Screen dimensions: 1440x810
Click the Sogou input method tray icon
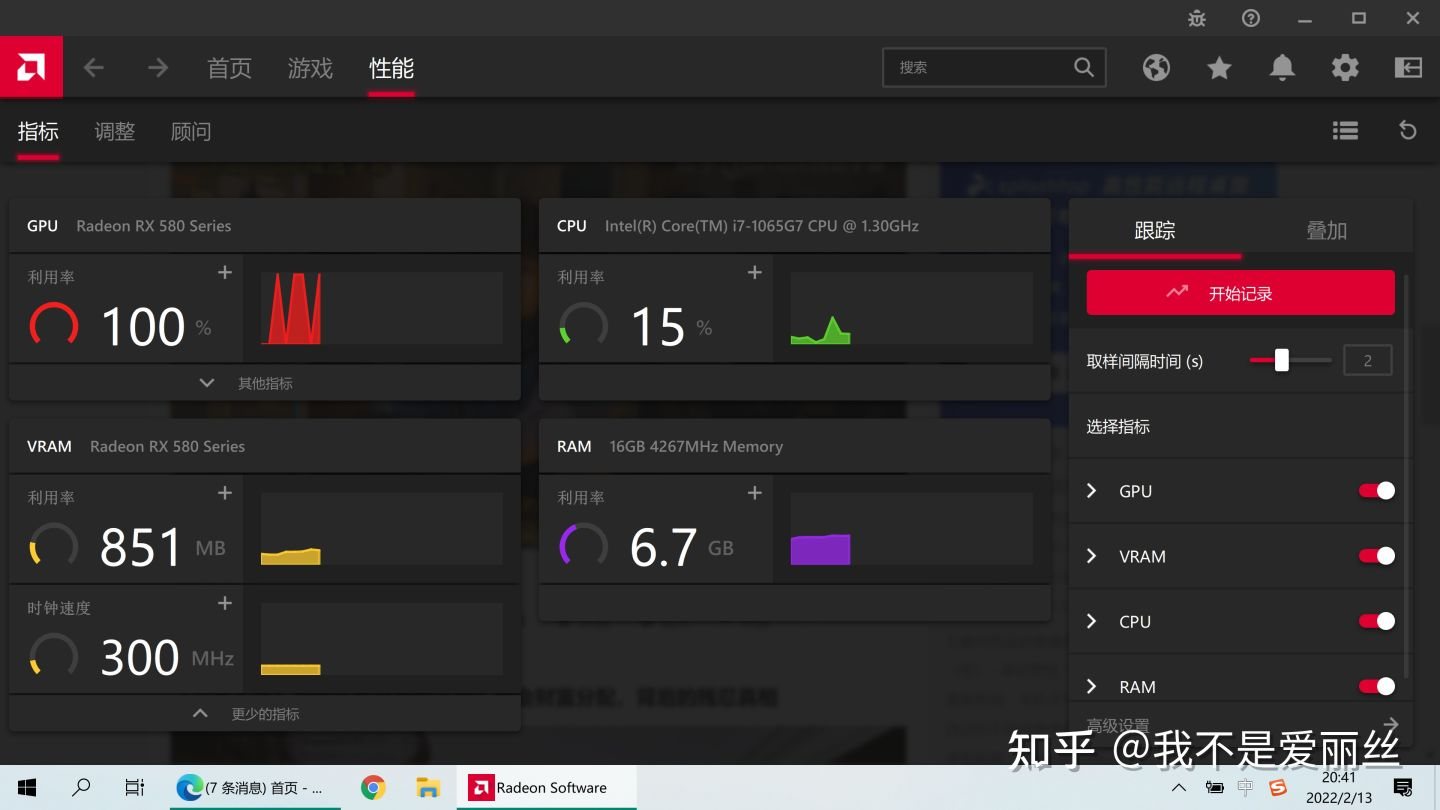[1277, 788]
